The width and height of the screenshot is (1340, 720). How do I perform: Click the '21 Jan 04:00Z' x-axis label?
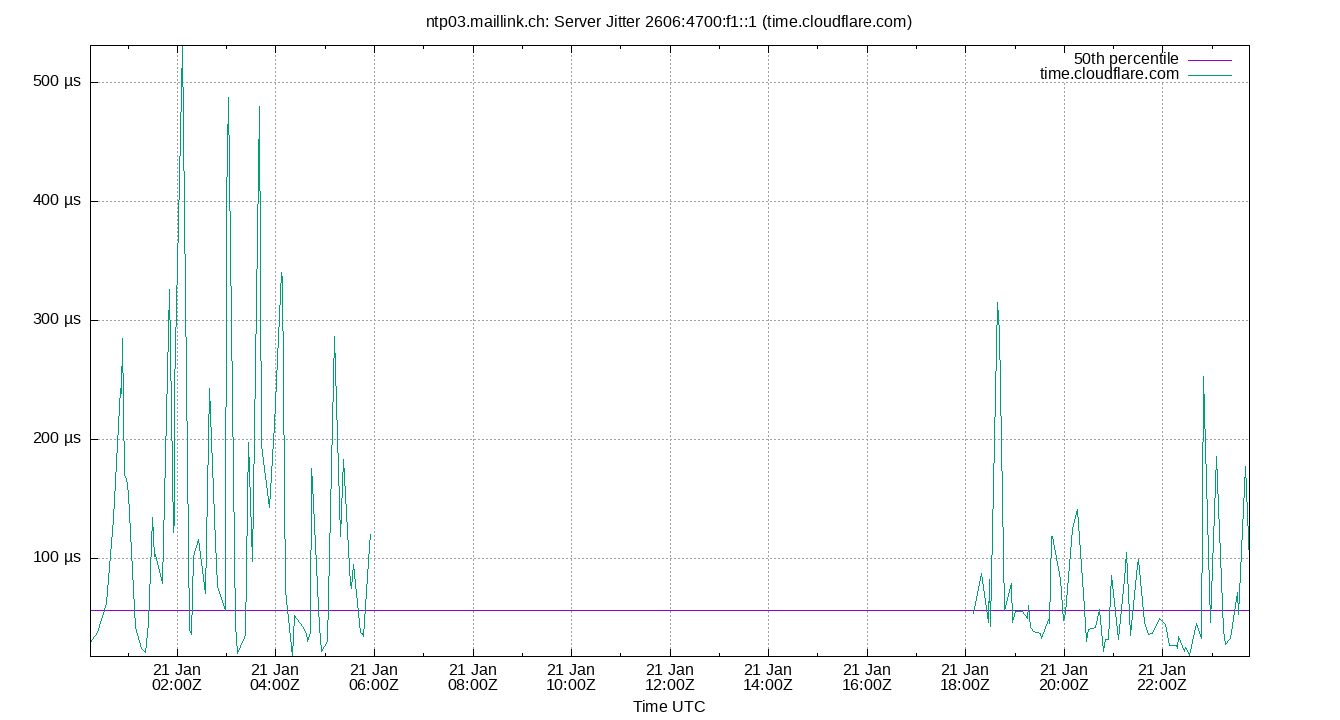275,677
